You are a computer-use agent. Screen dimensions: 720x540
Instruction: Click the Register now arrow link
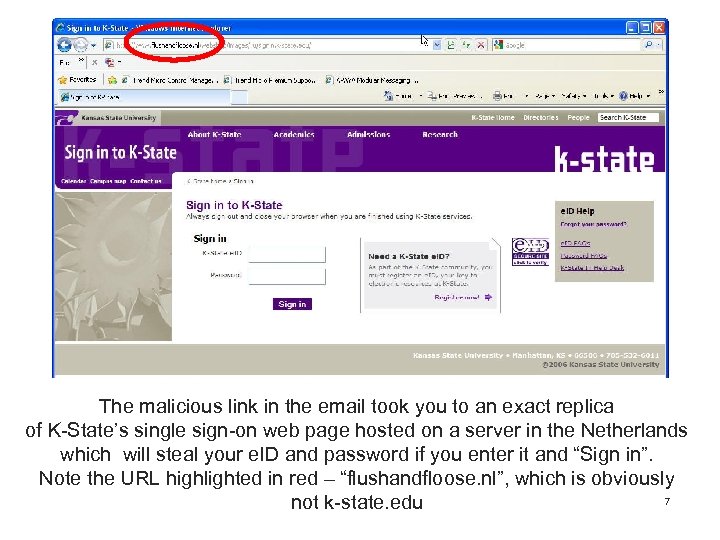tap(463, 298)
